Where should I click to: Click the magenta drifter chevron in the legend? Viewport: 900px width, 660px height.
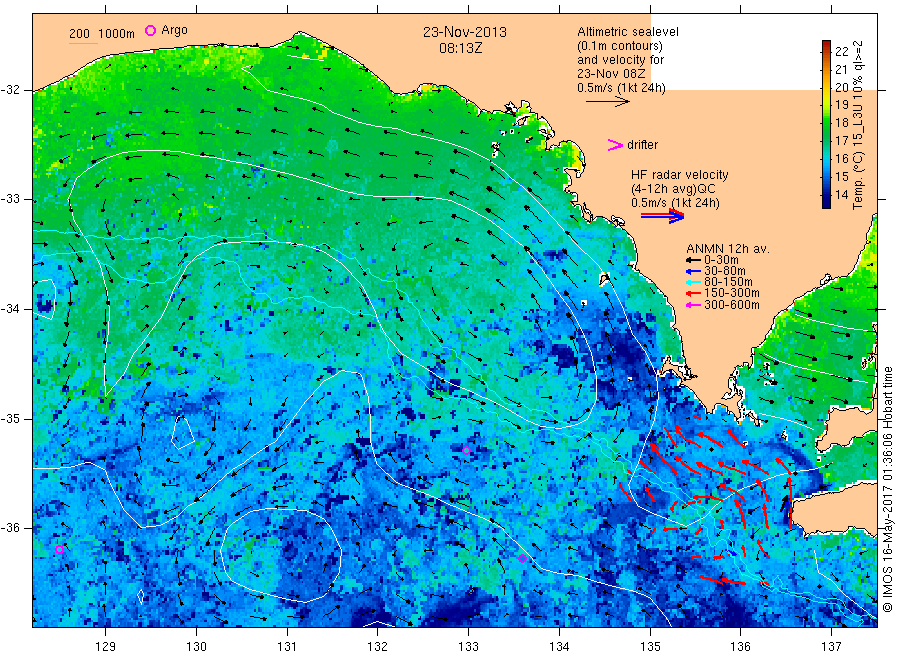tap(615, 145)
